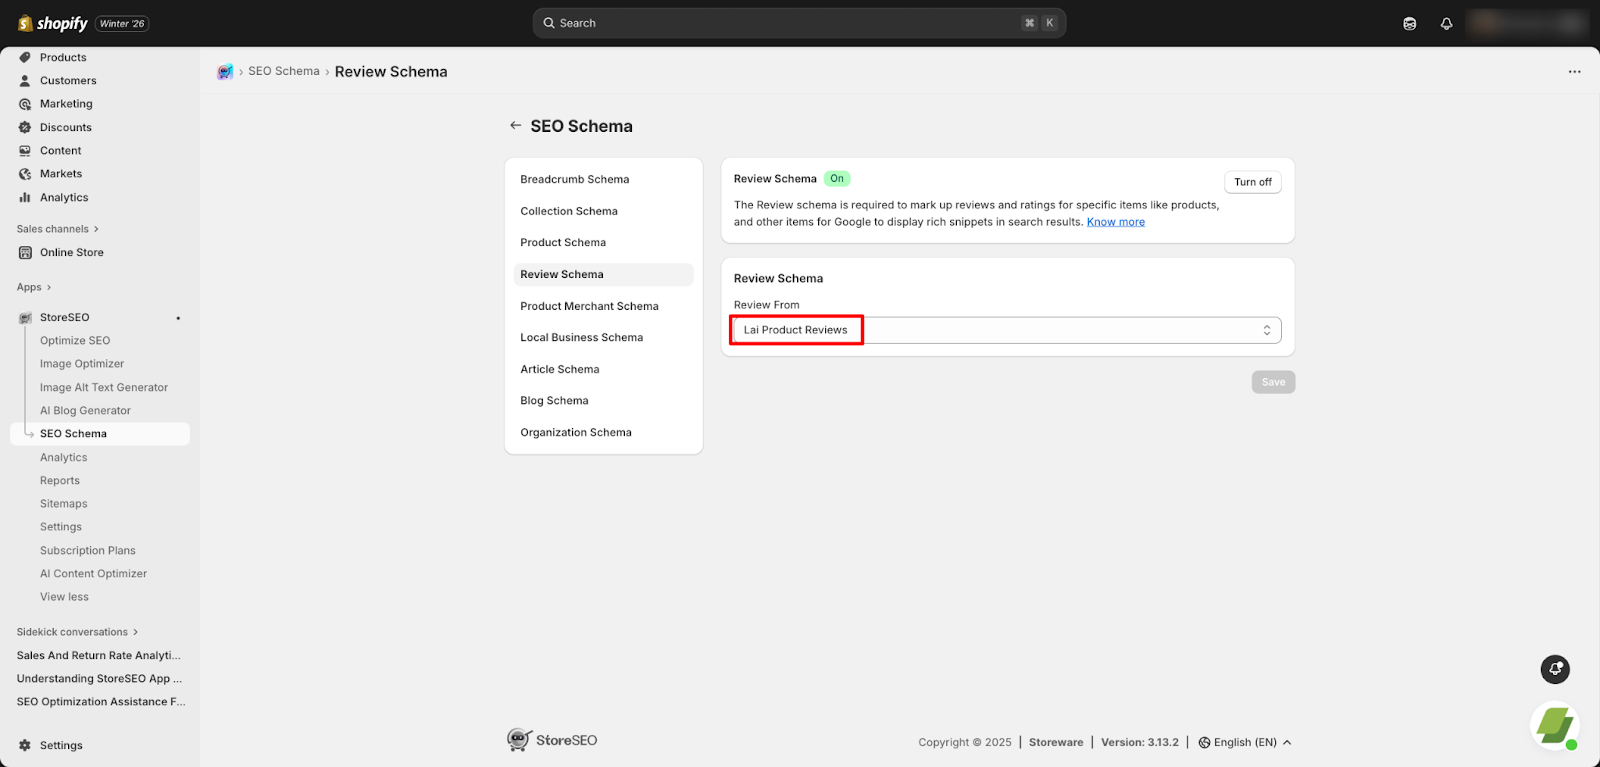
Task: Click the top search field
Action: (x=799, y=23)
